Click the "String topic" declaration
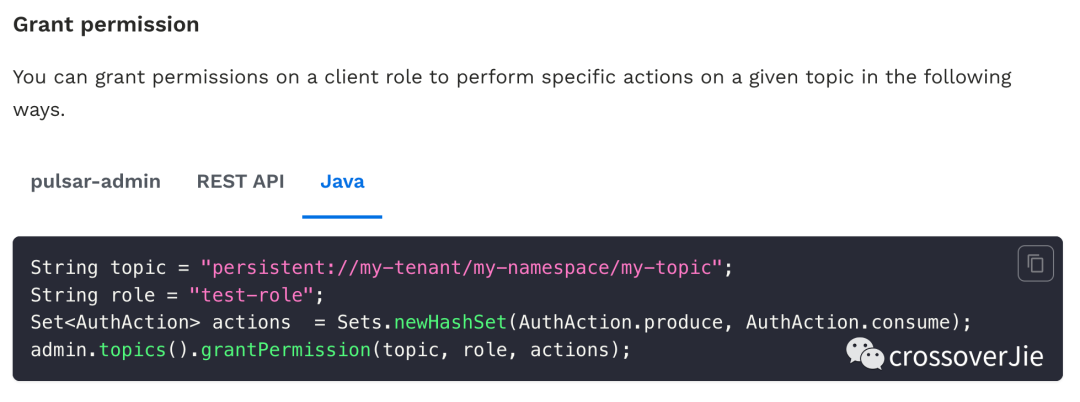 [x=98, y=267]
